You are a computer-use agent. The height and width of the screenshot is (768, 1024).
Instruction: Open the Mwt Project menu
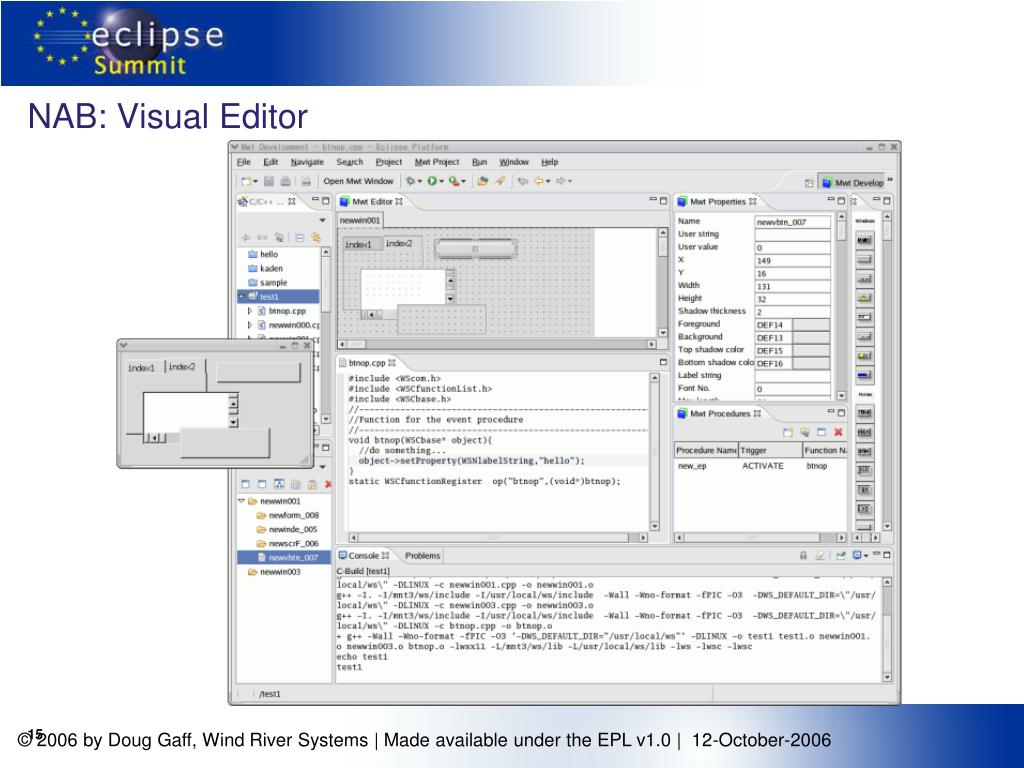[x=437, y=162]
